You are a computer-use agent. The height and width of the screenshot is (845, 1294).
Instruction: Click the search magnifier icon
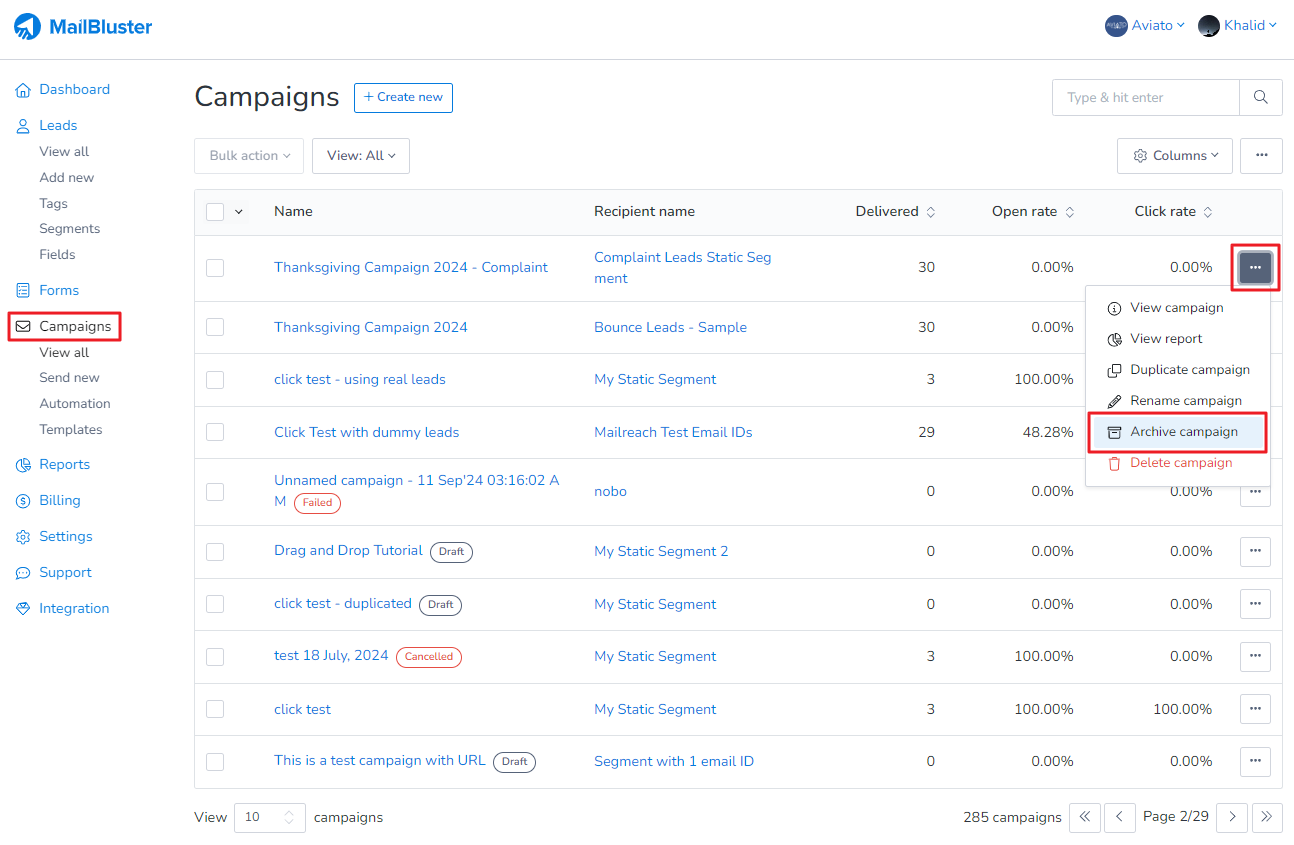tap(1260, 97)
